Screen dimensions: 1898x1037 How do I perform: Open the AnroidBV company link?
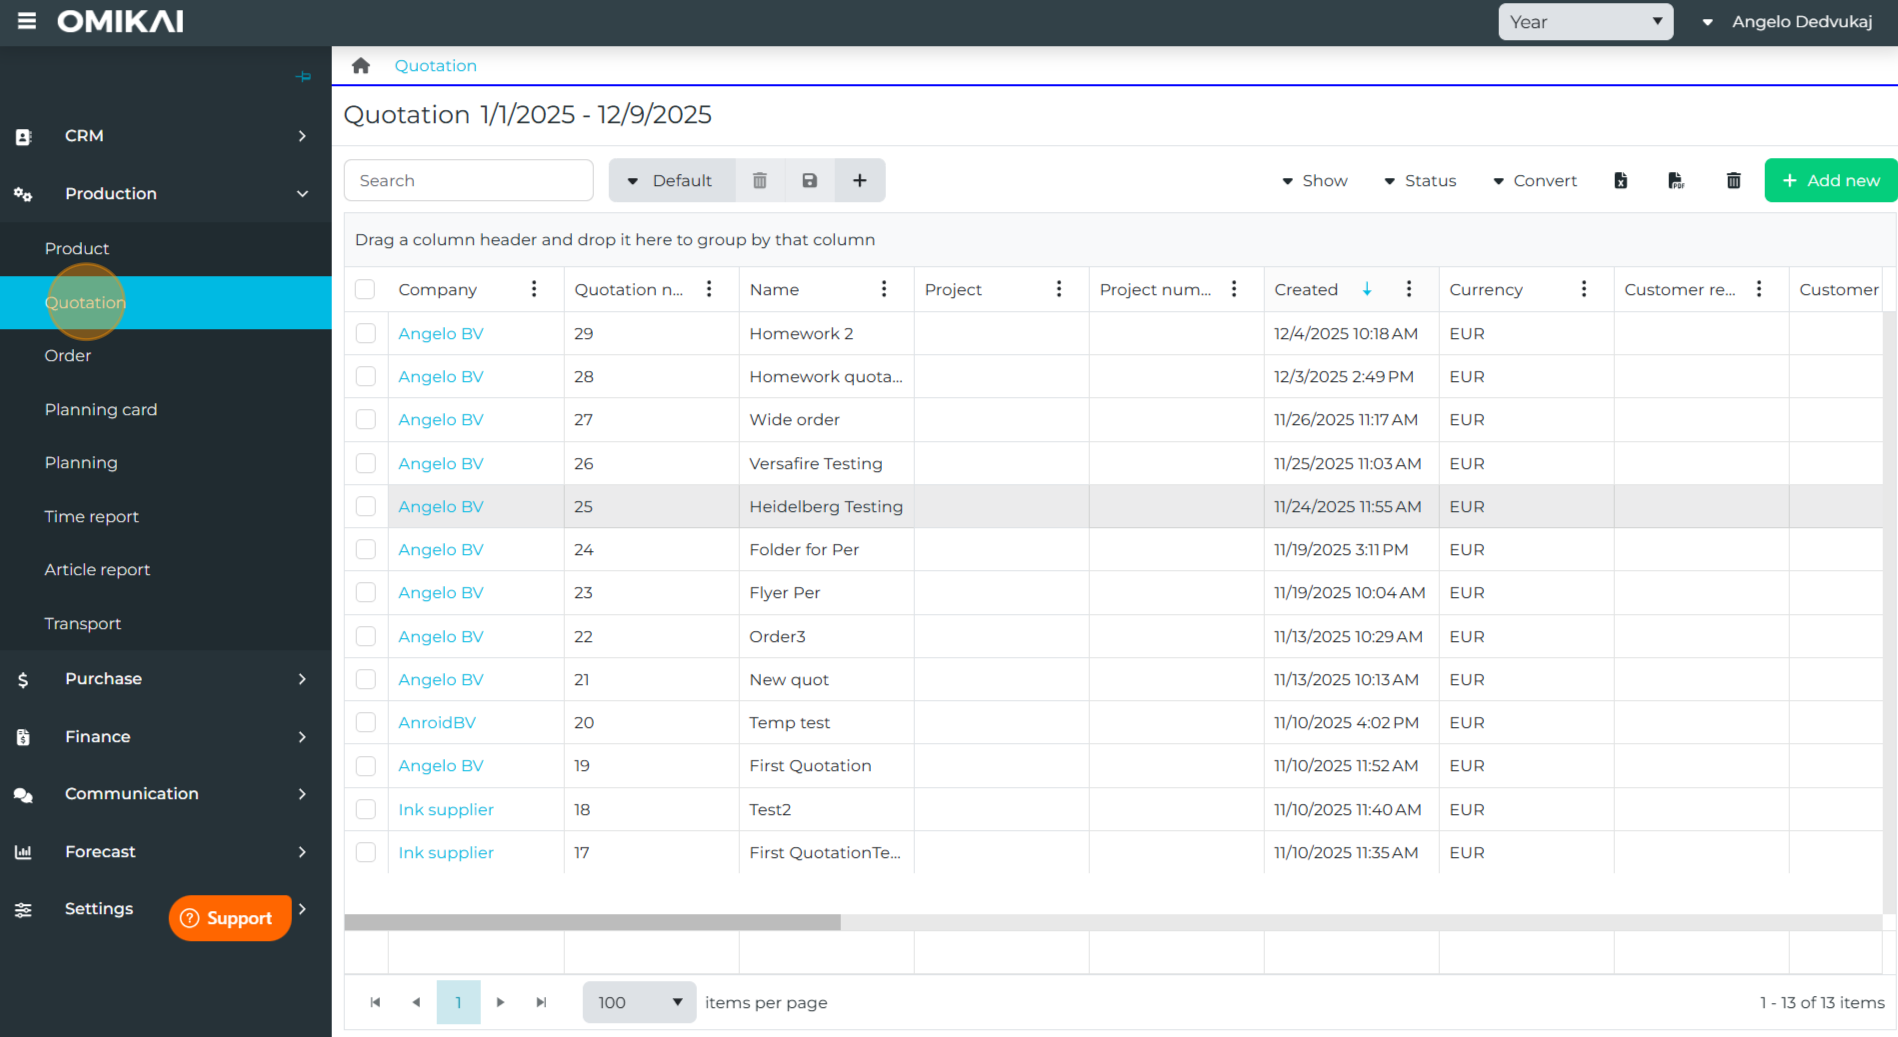tap(437, 723)
